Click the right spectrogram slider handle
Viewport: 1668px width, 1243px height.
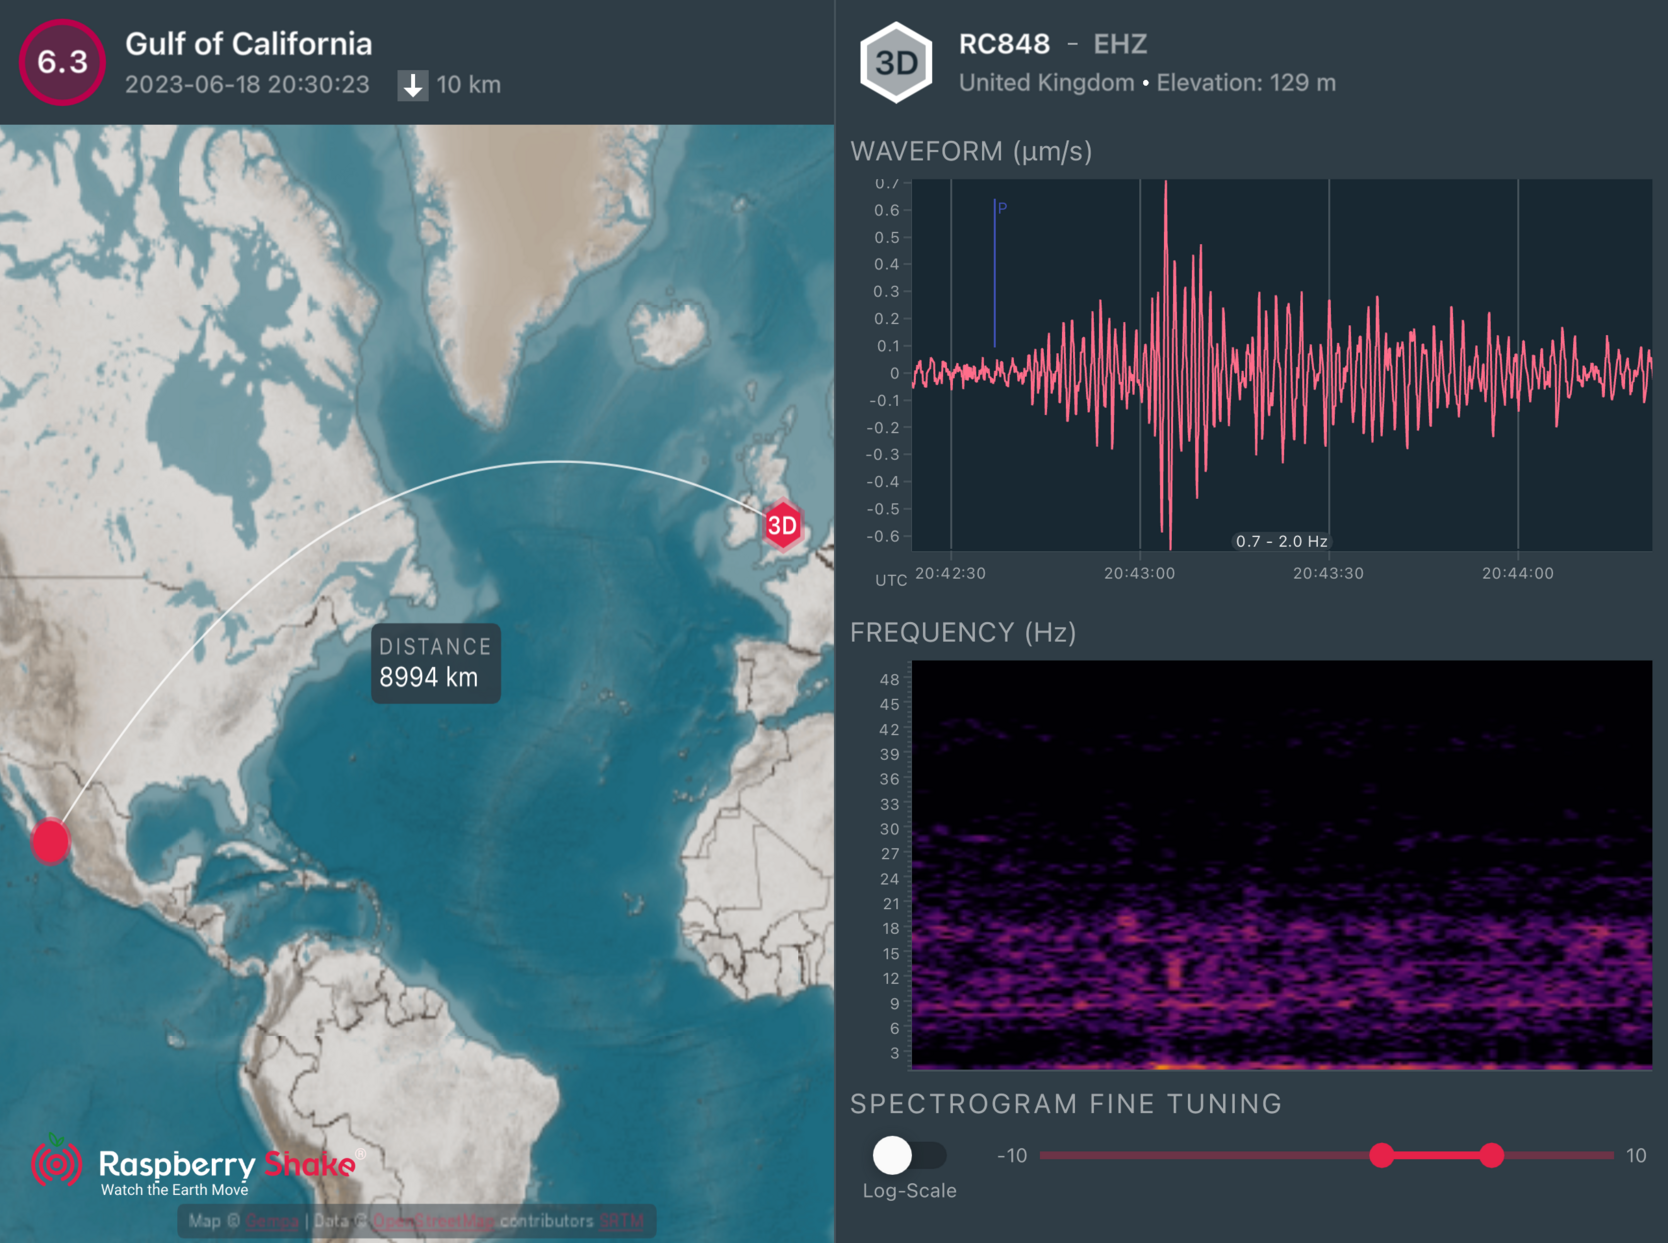1491,1155
